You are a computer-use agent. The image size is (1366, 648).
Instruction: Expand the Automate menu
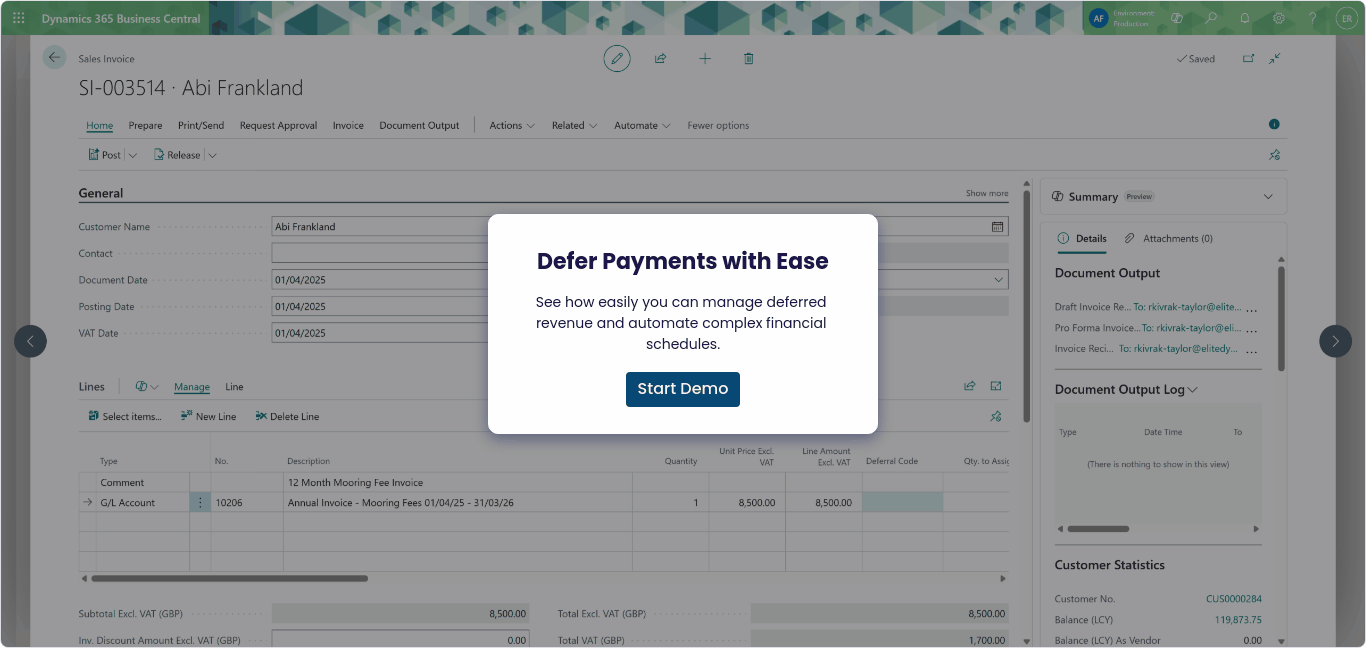[643, 126]
